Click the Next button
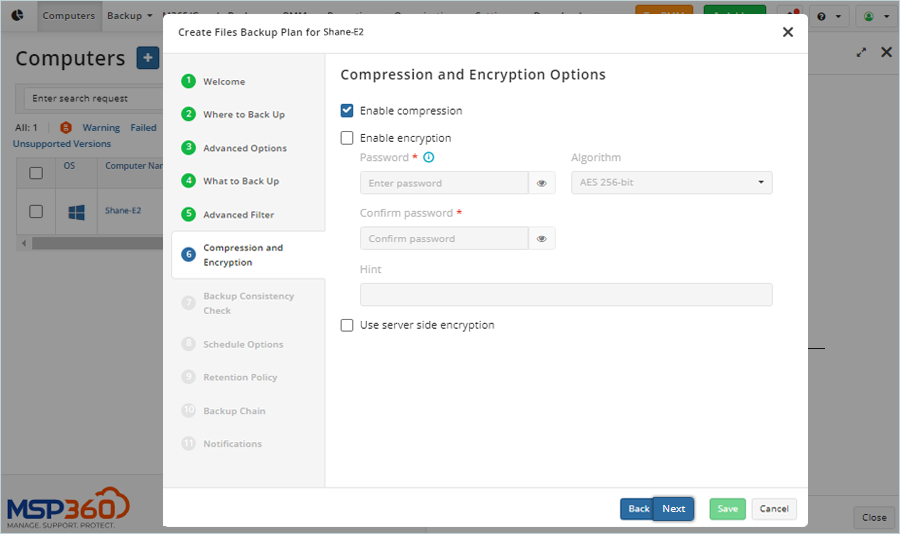 pyautogui.click(x=673, y=509)
